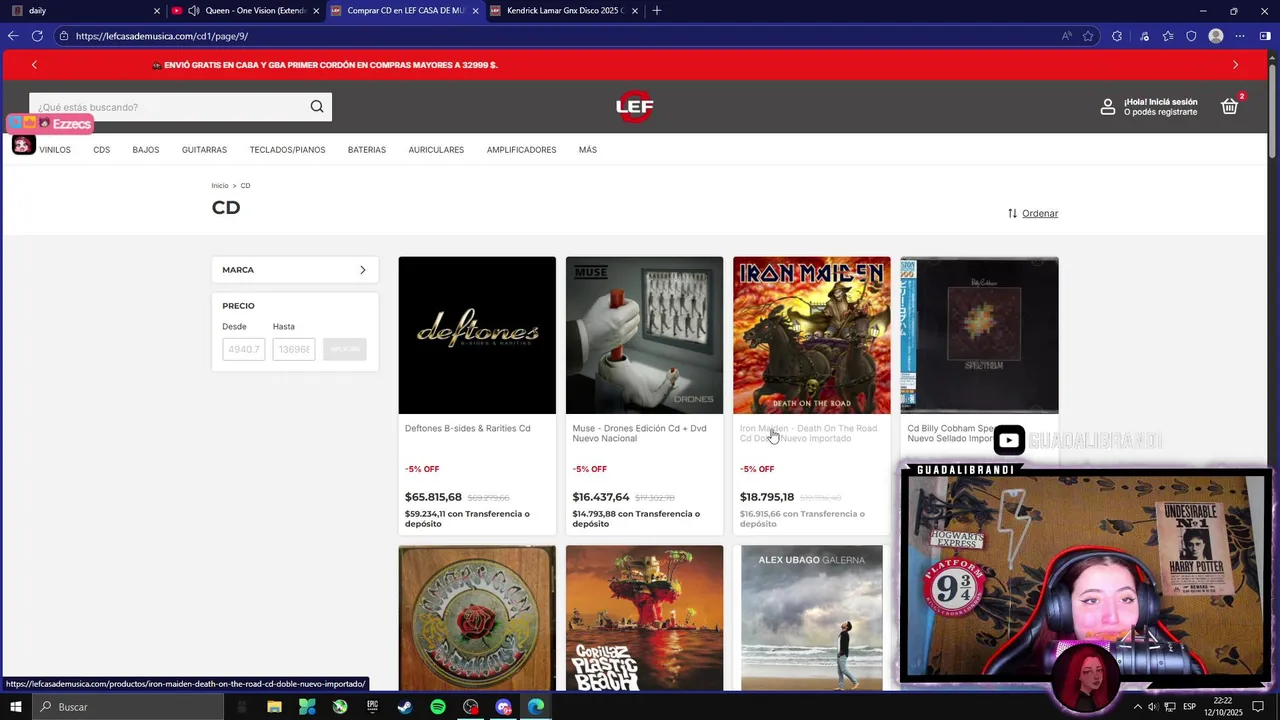Open Favorites list icon in toolbar

pos(1167,36)
